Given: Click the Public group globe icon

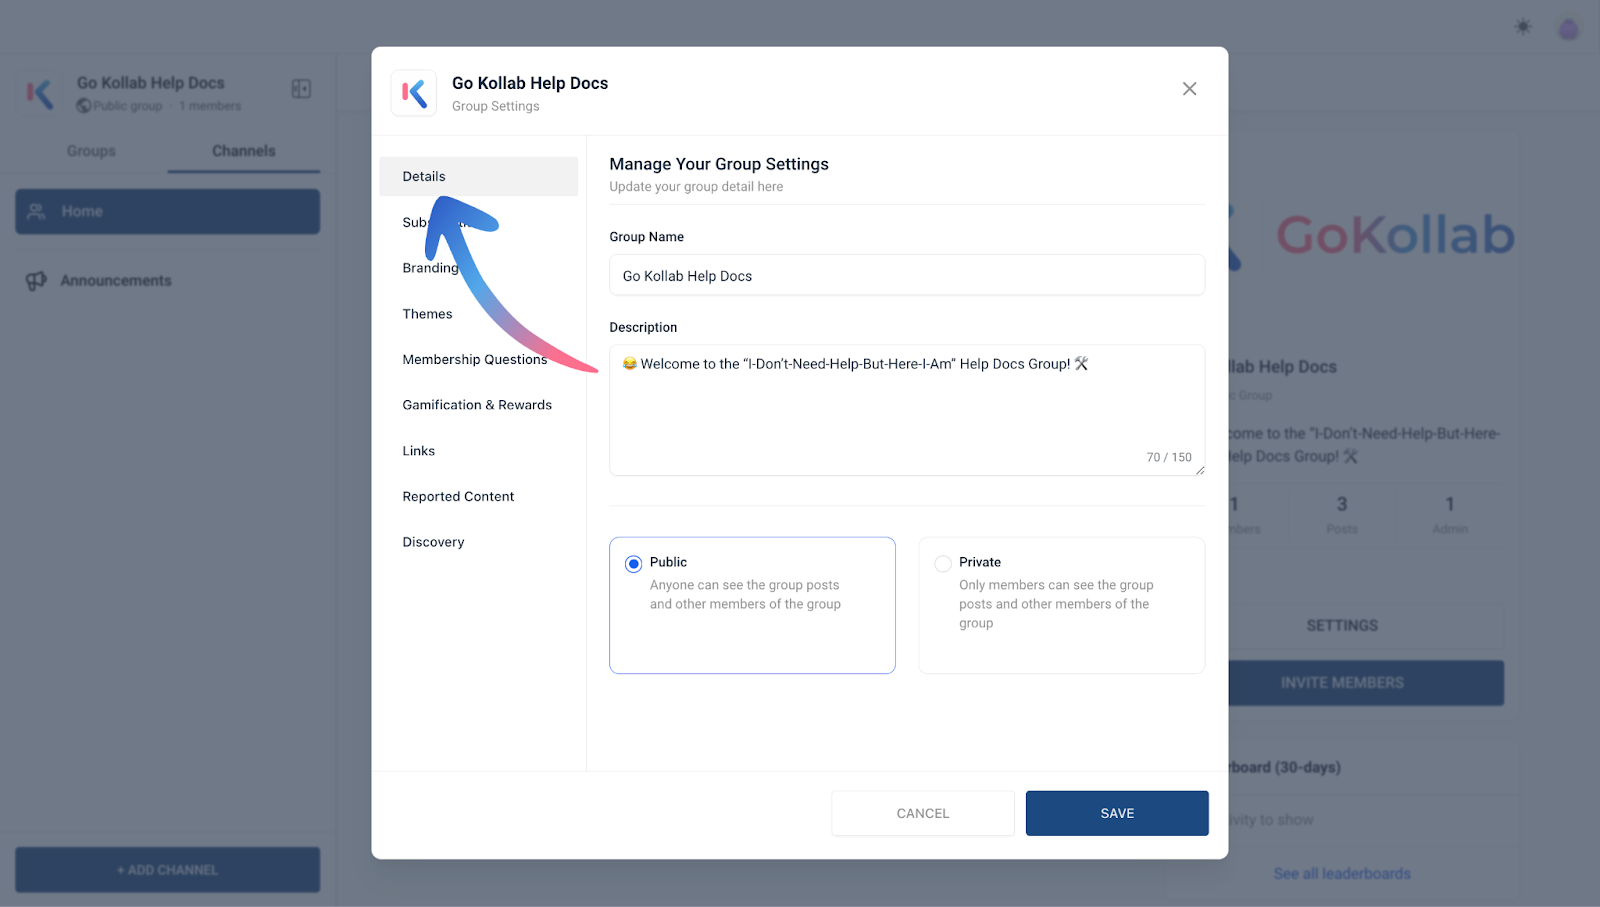Looking at the screenshot, I should (84, 106).
